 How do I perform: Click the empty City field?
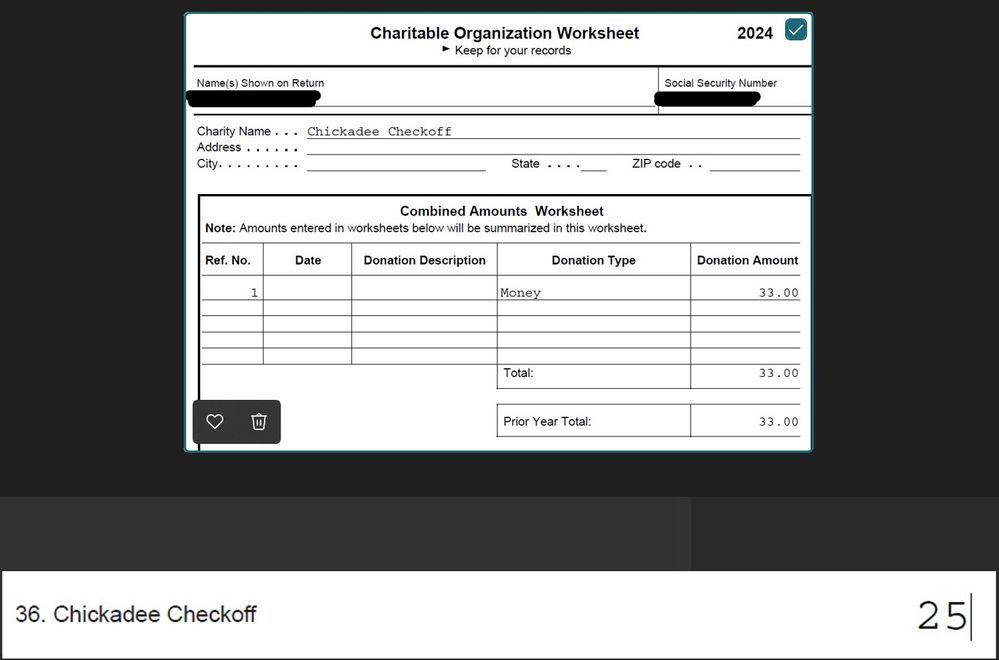[x=396, y=164]
